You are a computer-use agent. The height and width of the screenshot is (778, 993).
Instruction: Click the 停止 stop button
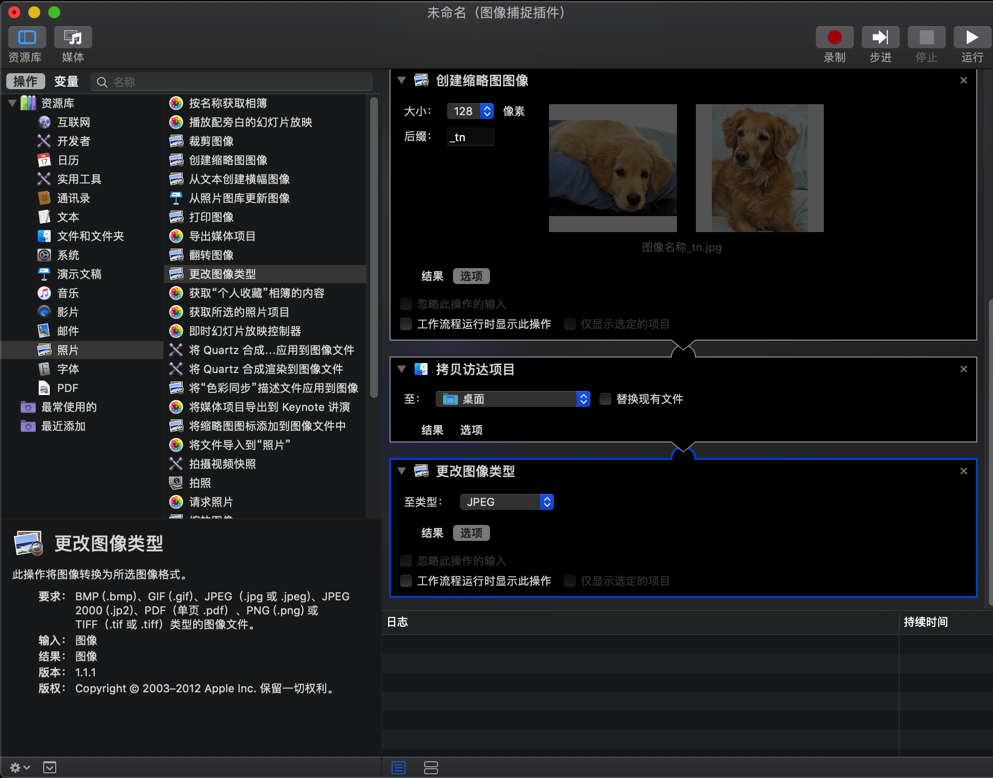pyautogui.click(x=927, y=37)
